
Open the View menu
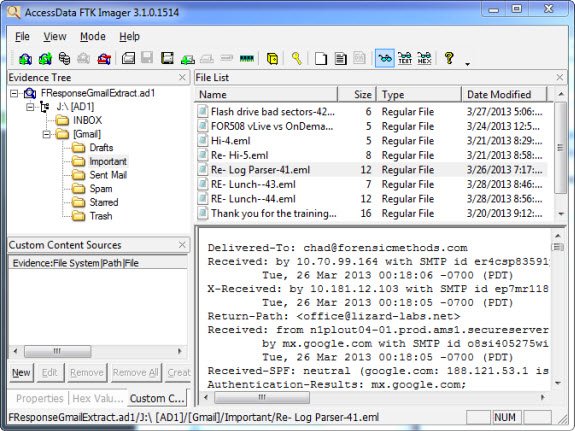pyautogui.click(x=55, y=36)
